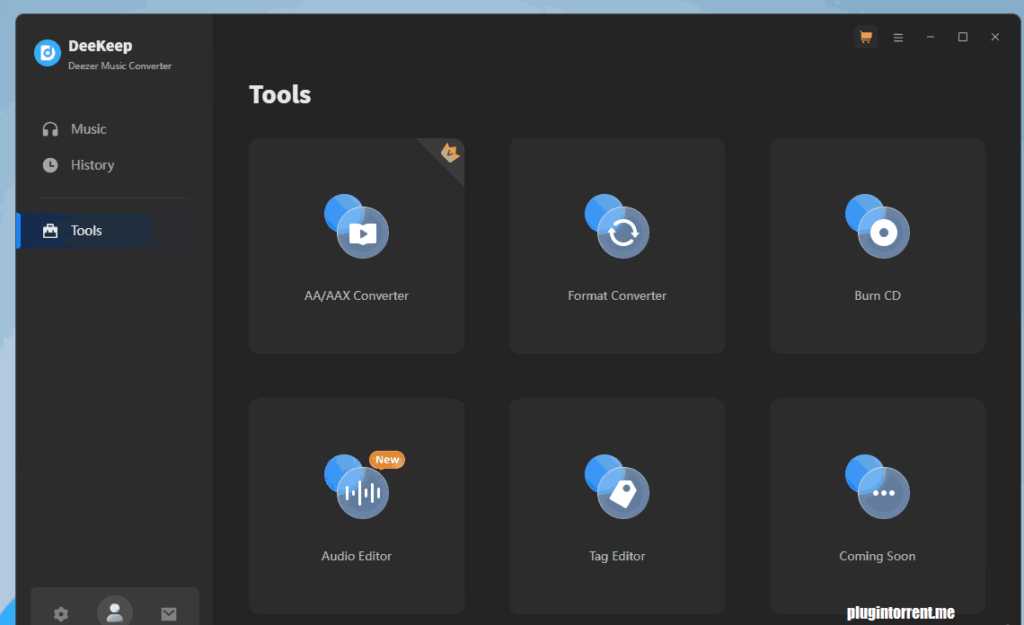The height and width of the screenshot is (625, 1024).
Task: Open the Tag Editor icon
Action: 617,487
